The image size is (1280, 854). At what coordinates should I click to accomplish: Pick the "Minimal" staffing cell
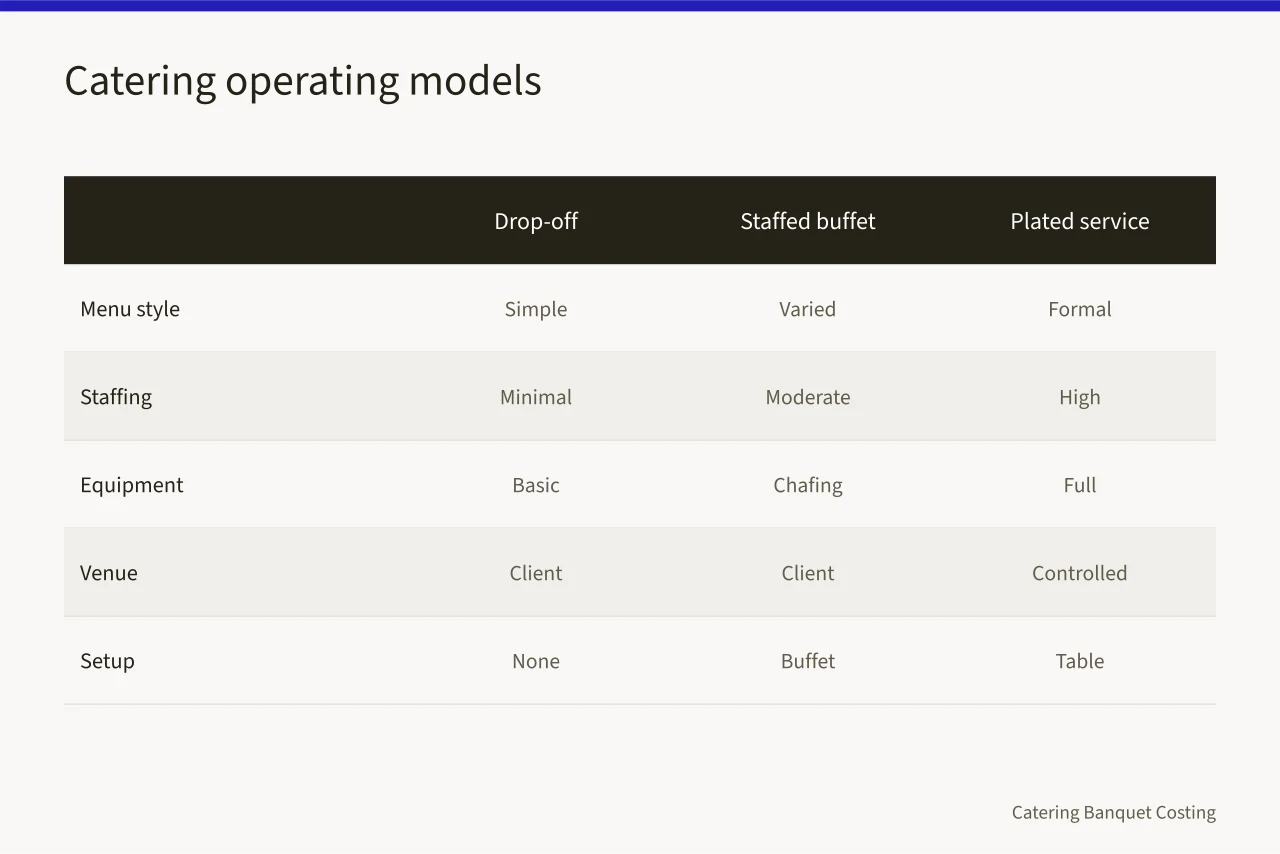(x=536, y=397)
